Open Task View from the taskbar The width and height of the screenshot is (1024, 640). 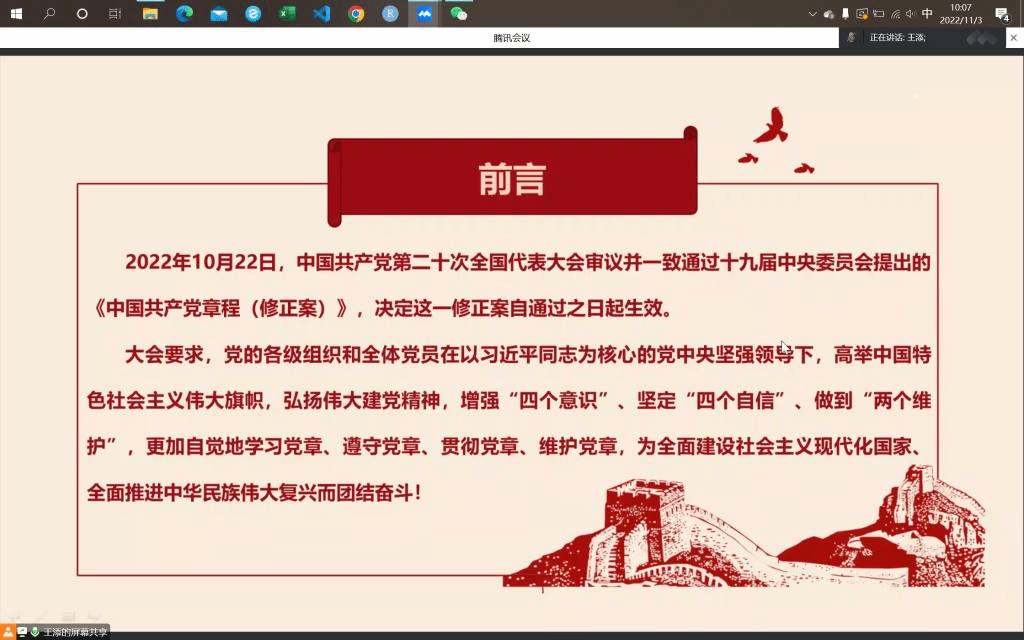[115, 14]
